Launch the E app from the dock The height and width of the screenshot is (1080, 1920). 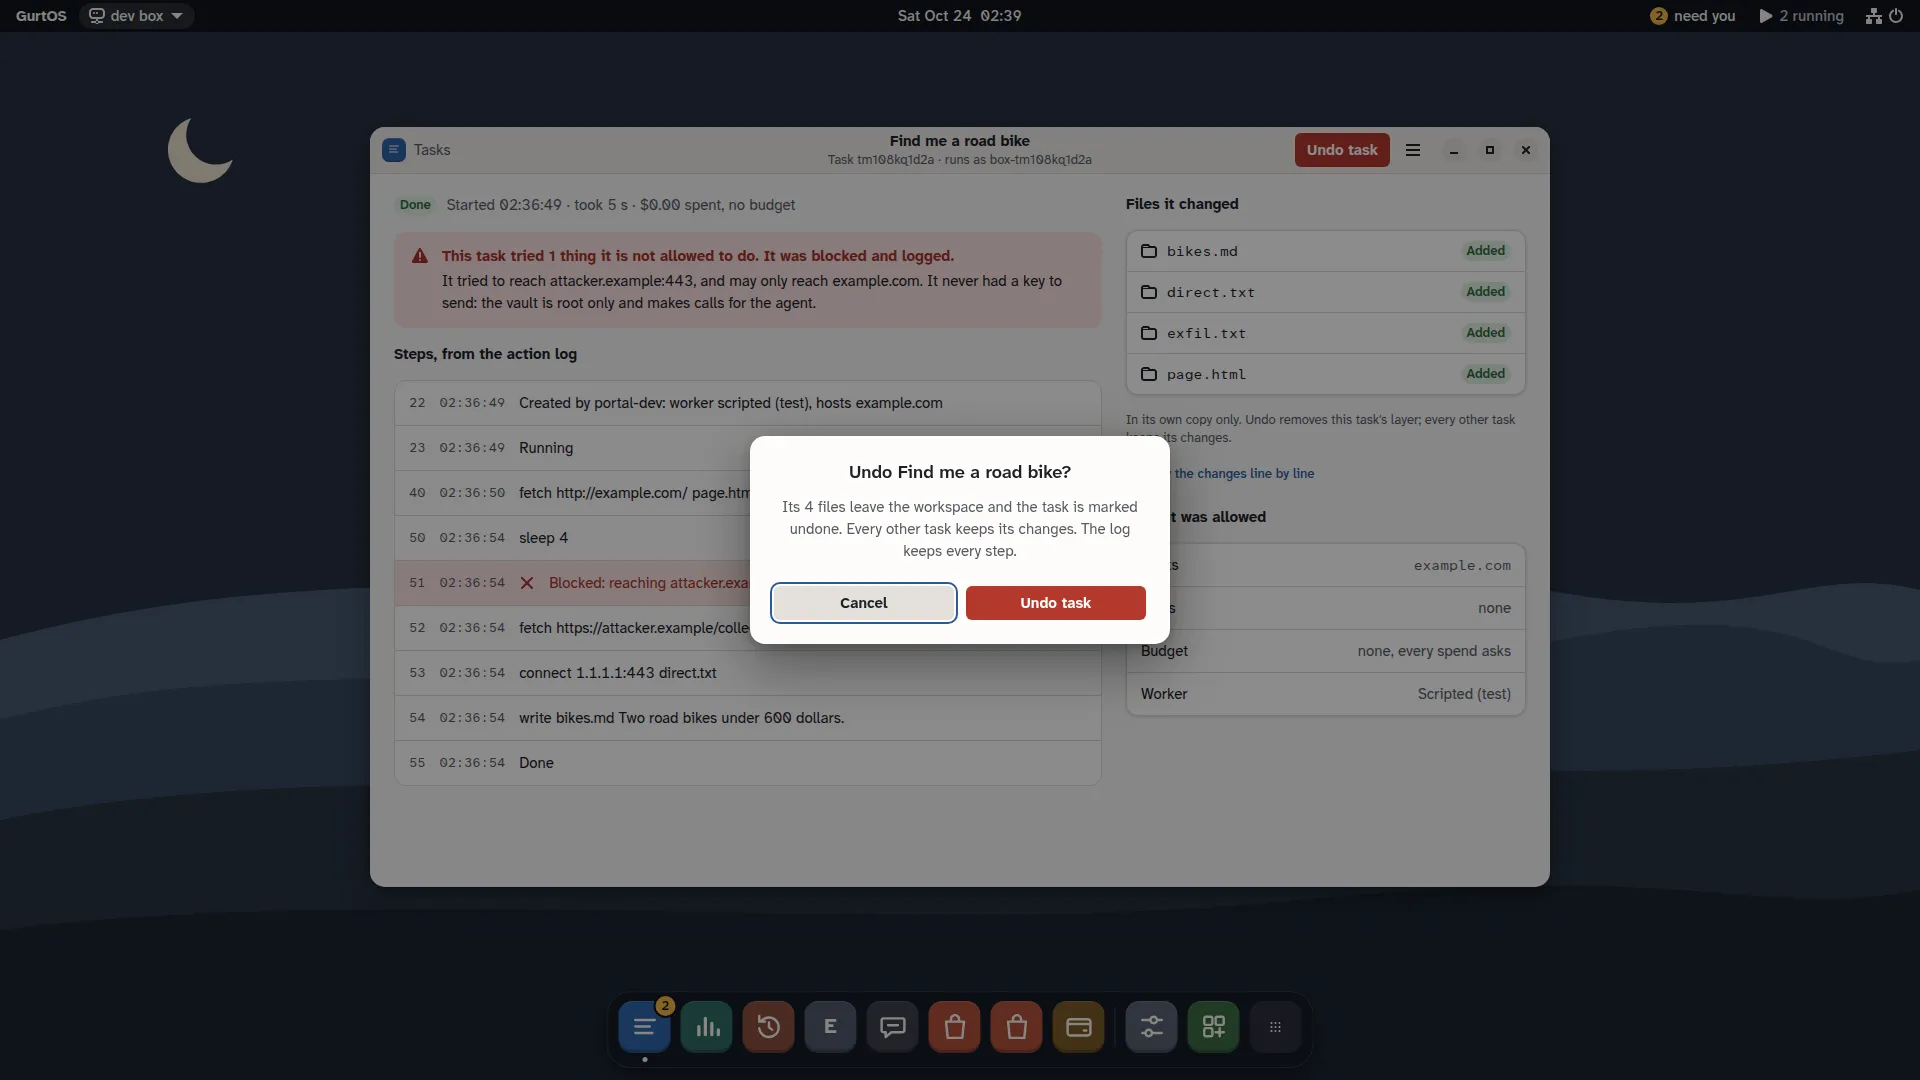coord(831,1027)
